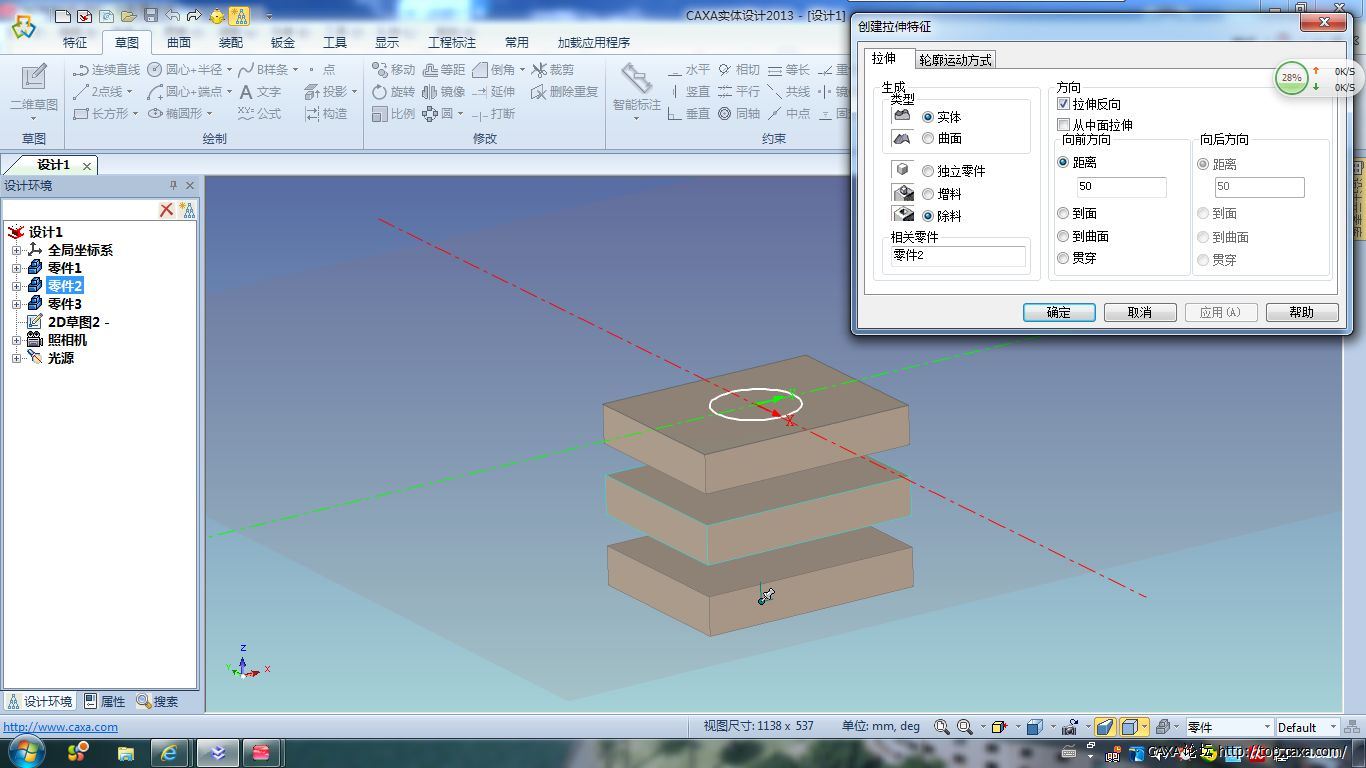Screen dimensions: 1366x768
Task: Select the 除料 remove material option
Action: (928, 216)
